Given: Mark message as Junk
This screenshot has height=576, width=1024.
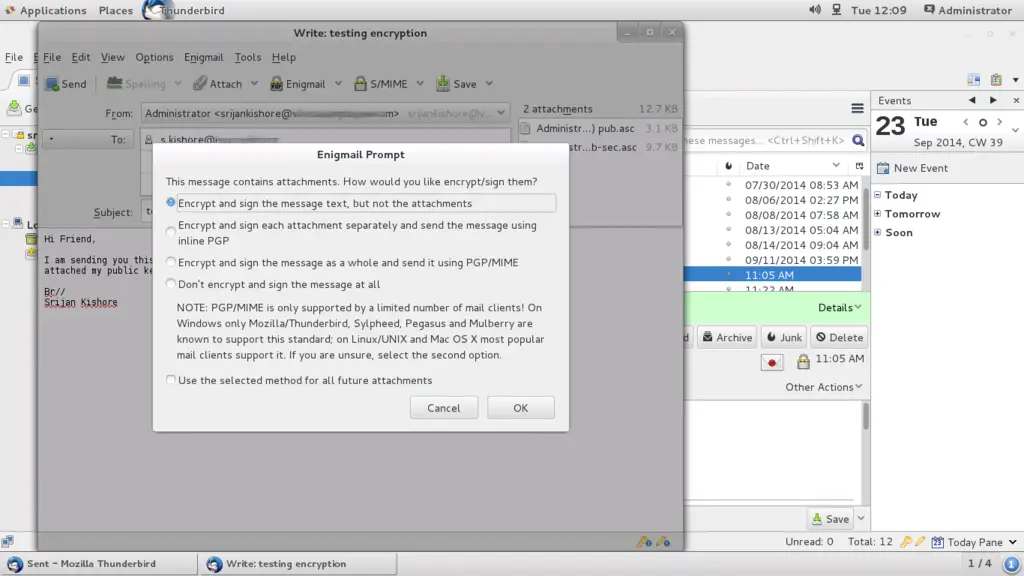Looking at the screenshot, I should pos(784,338).
